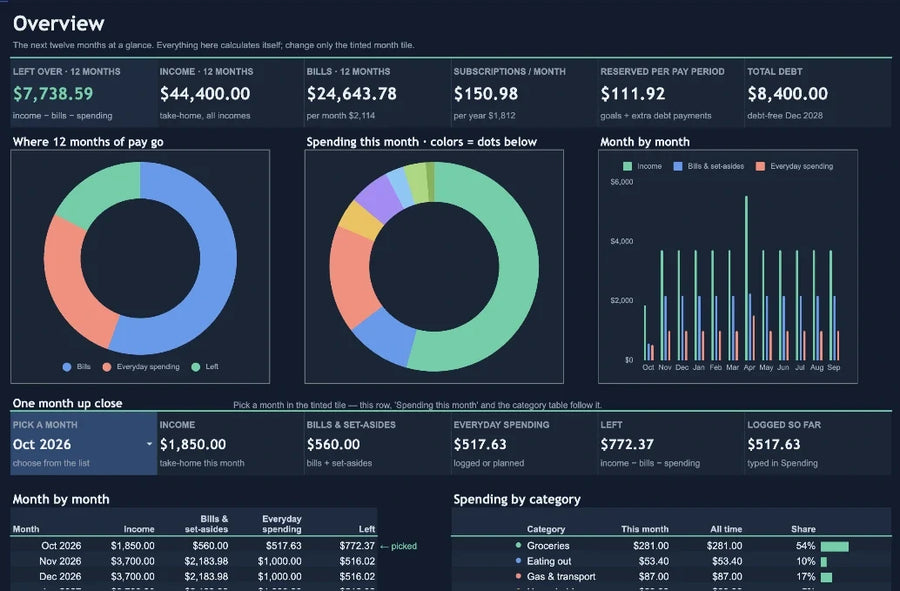
Task: Select the $1,850.00 income this month value
Action: [x=193, y=444]
